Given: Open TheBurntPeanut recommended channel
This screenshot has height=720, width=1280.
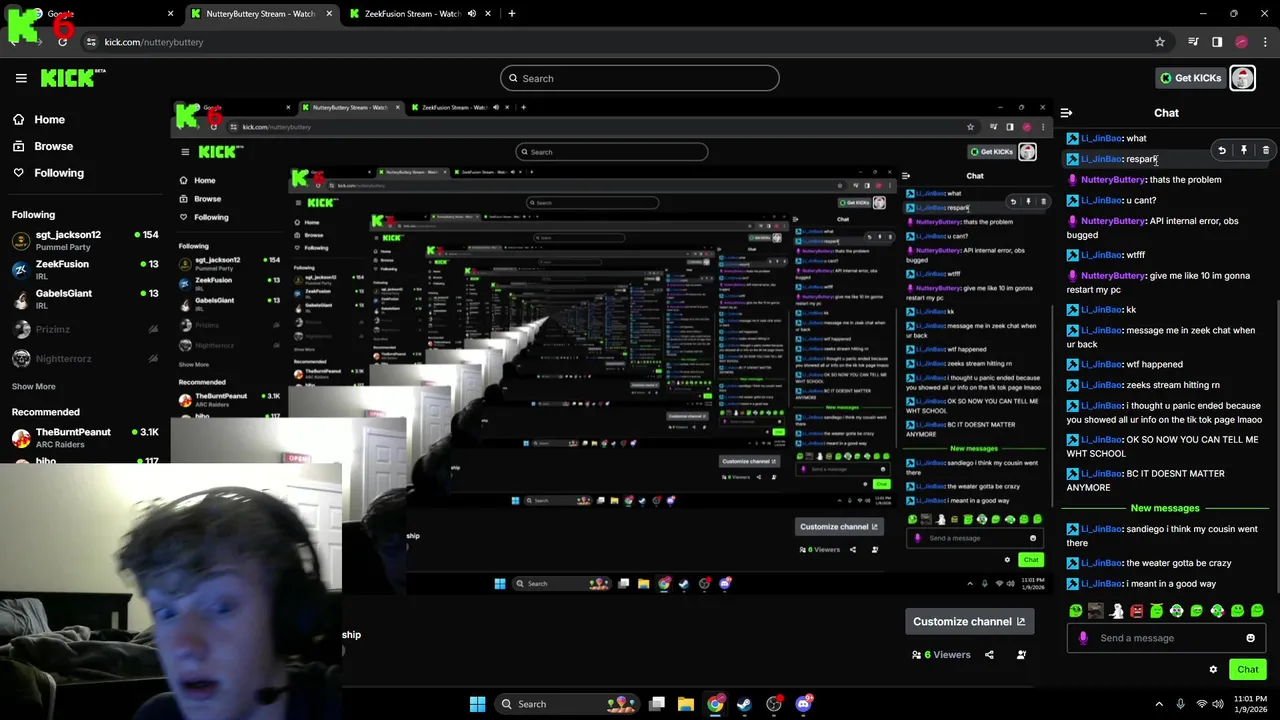Looking at the screenshot, I should 85,437.
